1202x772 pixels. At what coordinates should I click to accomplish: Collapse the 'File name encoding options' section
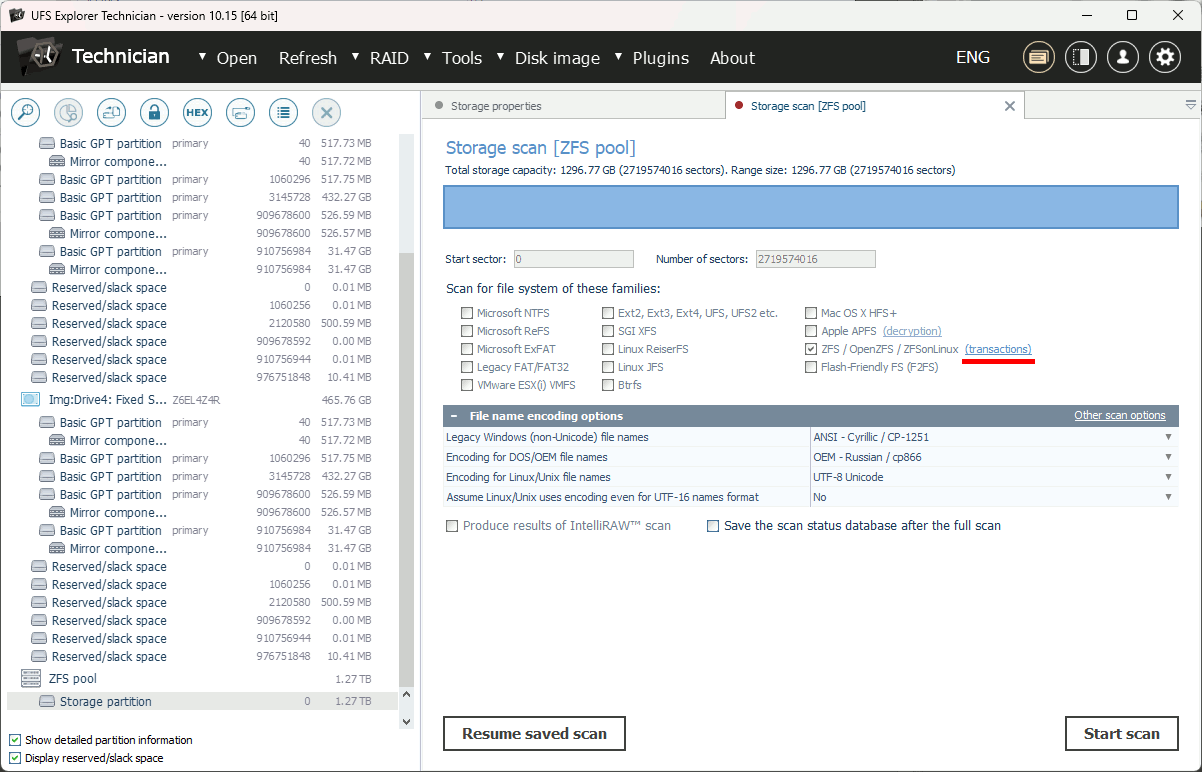458,416
